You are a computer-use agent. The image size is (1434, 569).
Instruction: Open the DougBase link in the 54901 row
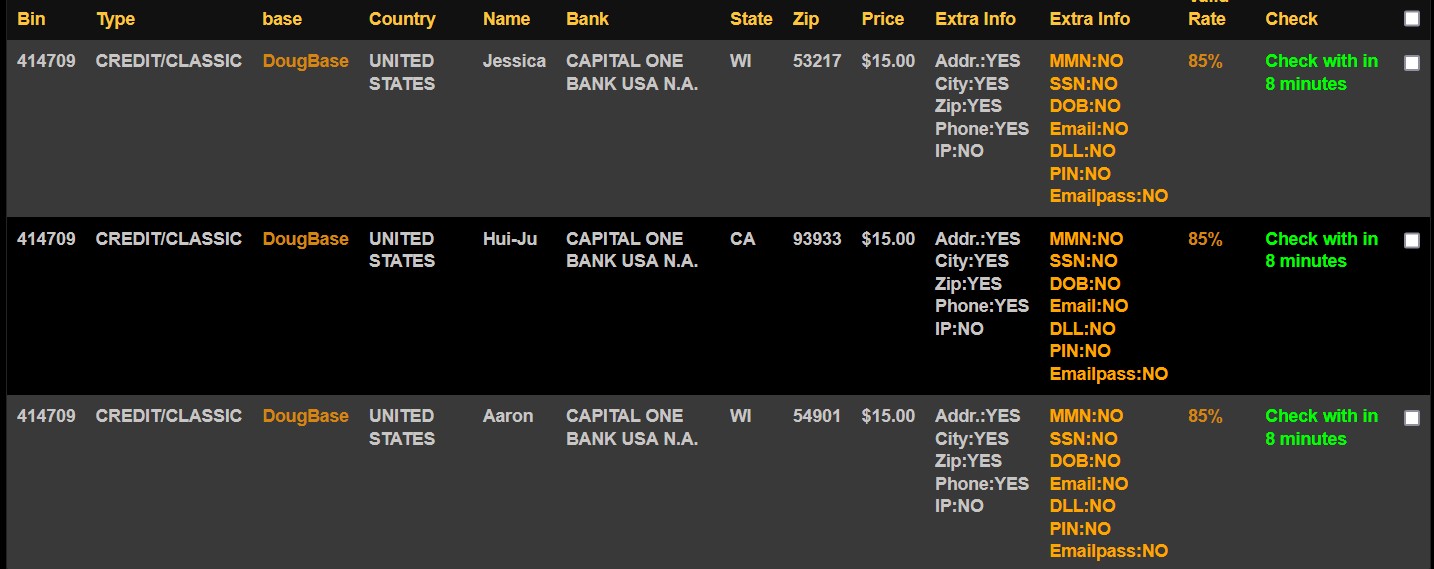point(305,416)
